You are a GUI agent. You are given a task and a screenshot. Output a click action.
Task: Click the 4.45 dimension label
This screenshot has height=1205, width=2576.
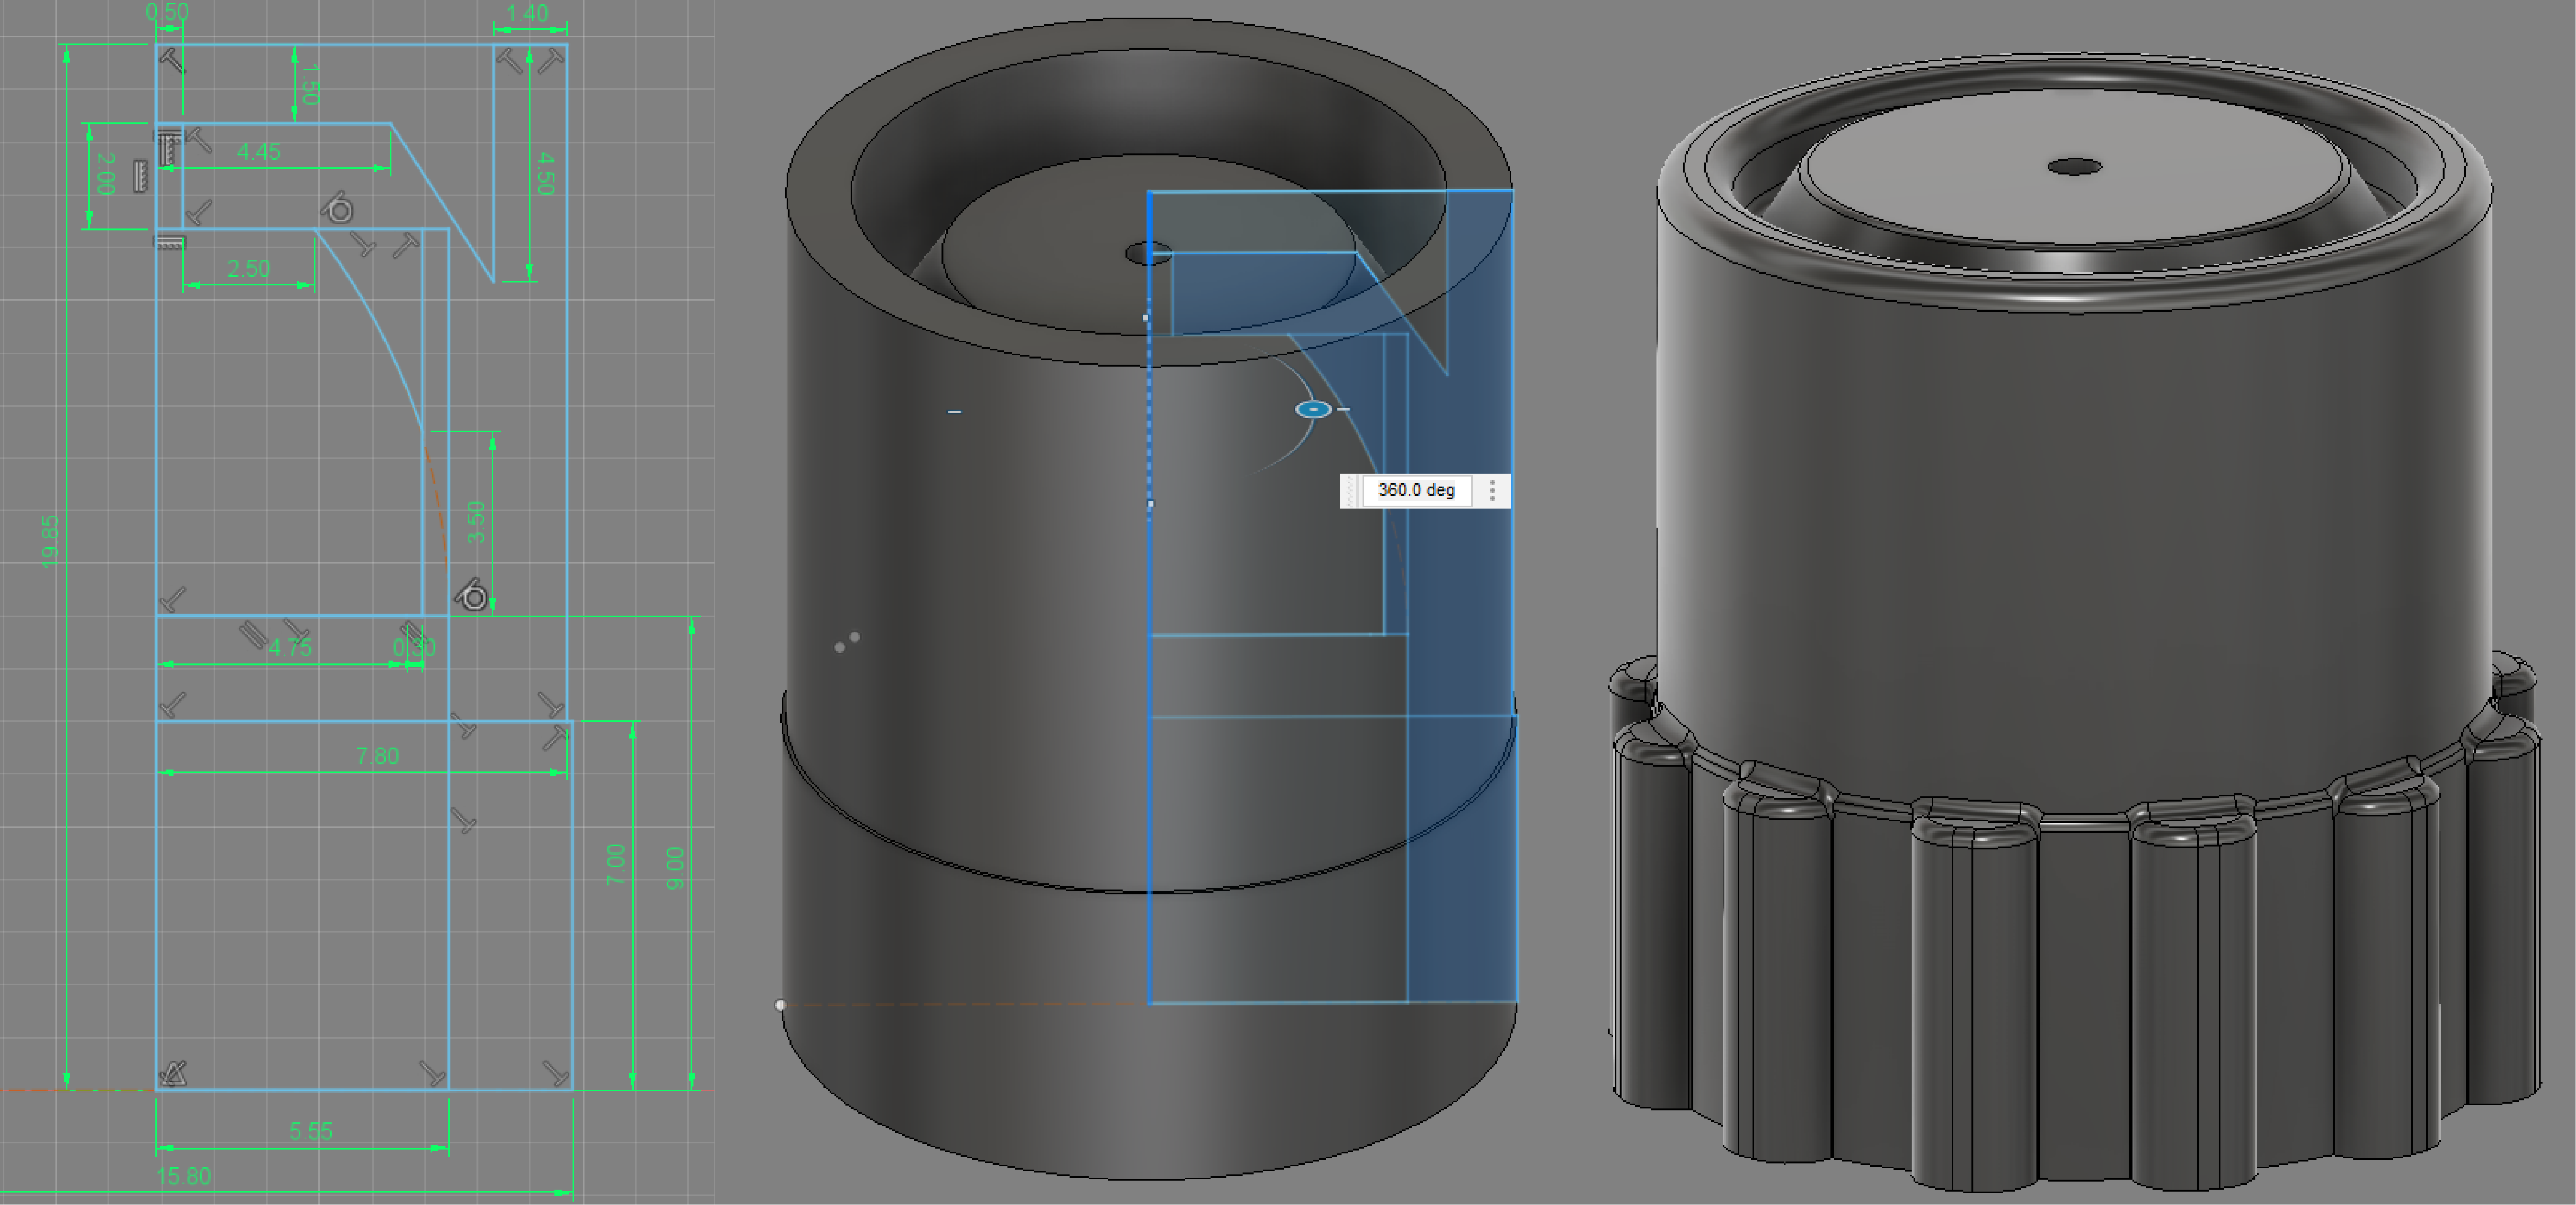[x=259, y=152]
